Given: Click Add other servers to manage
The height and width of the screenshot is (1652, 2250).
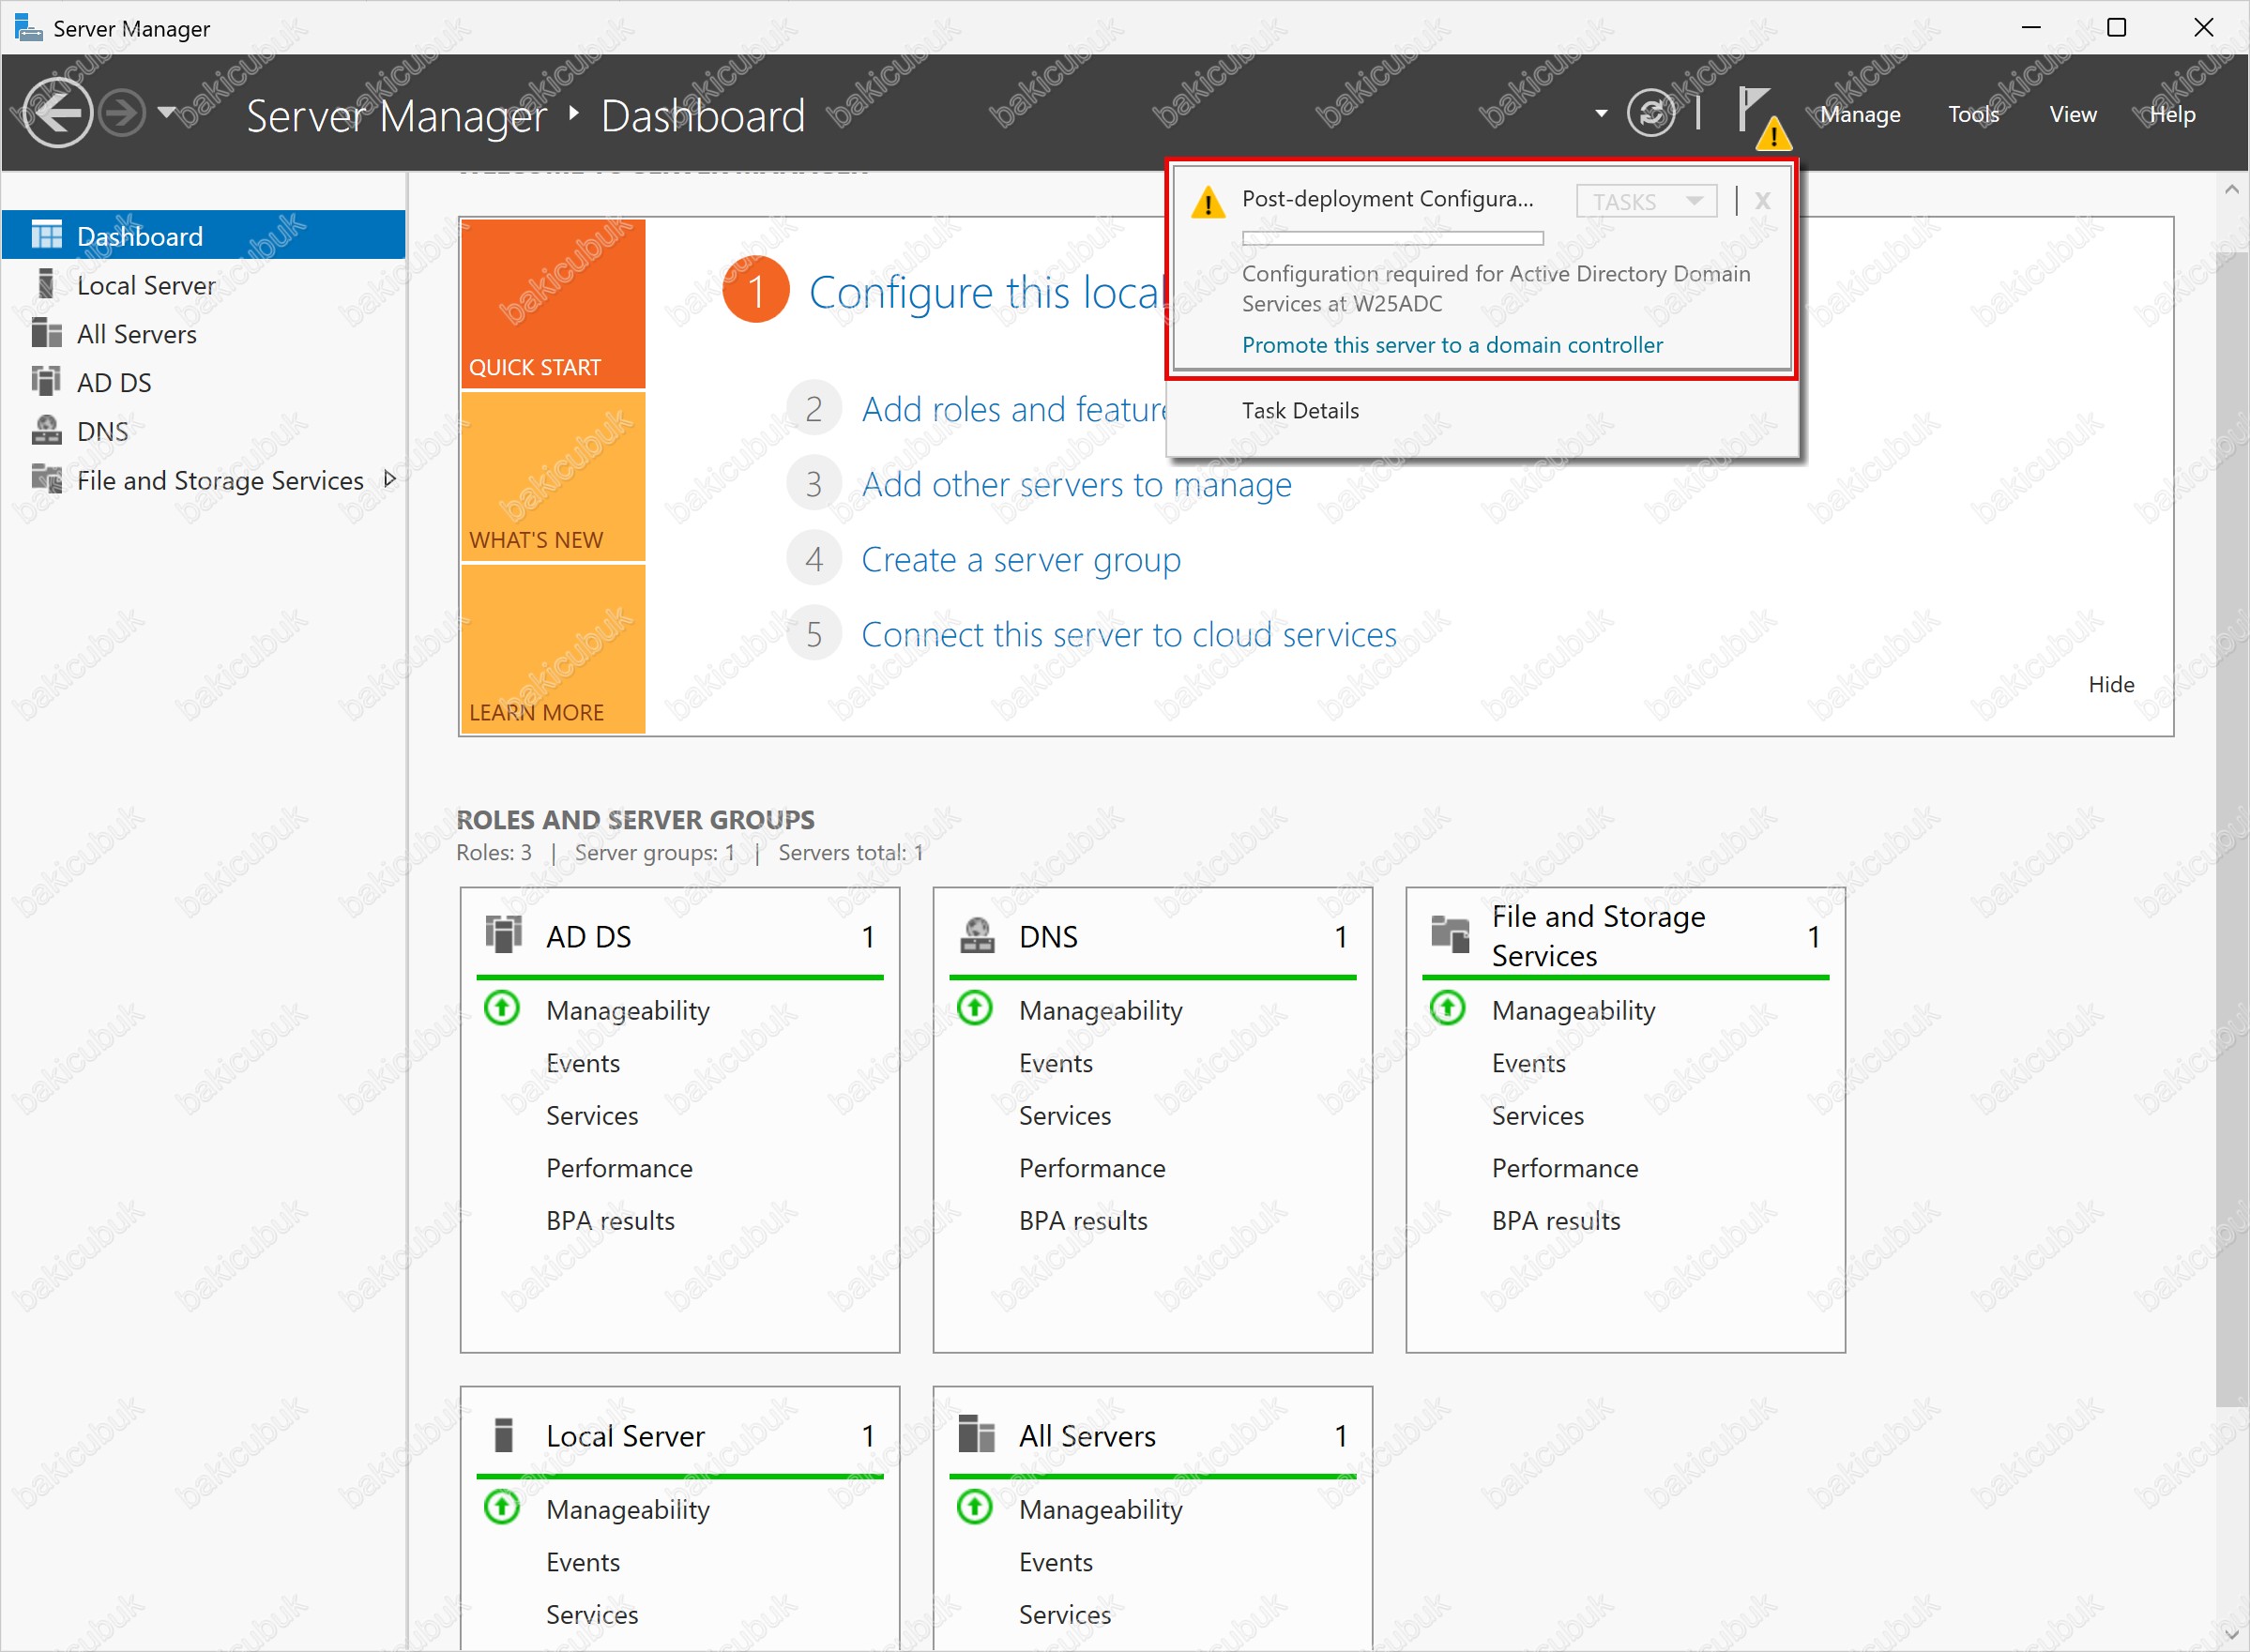Looking at the screenshot, I should tap(1077, 484).
